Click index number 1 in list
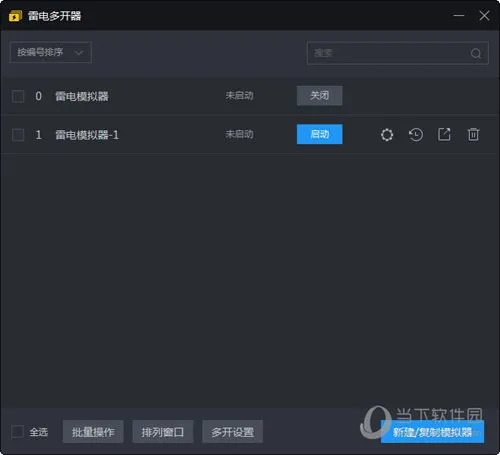Image resolution: width=500 pixels, height=455 pixels. (38, 135)
